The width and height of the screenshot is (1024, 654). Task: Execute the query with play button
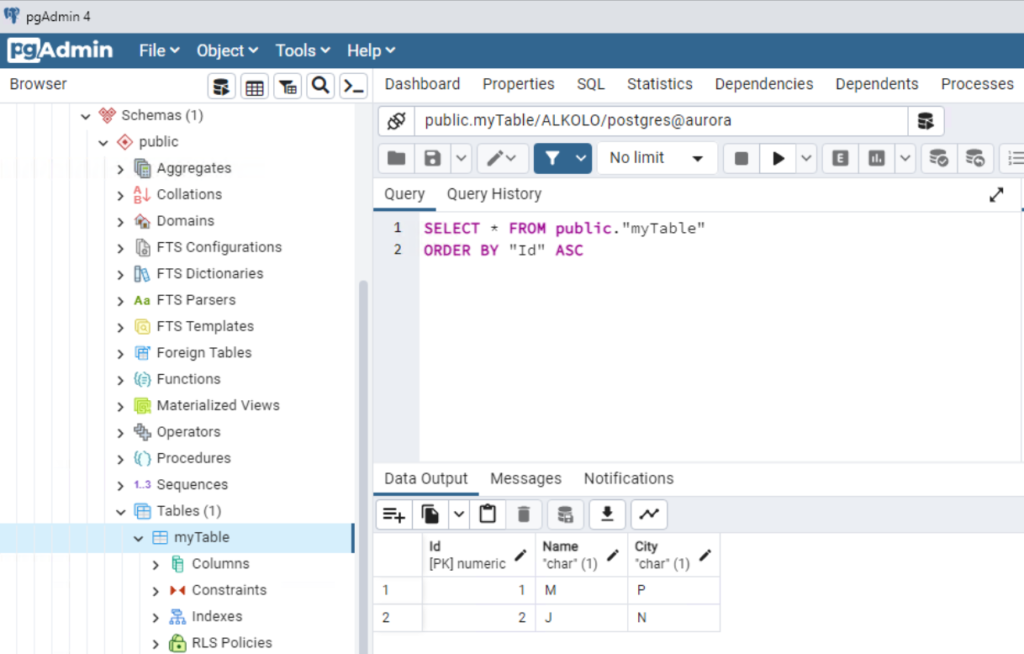[x=778, y=158]
